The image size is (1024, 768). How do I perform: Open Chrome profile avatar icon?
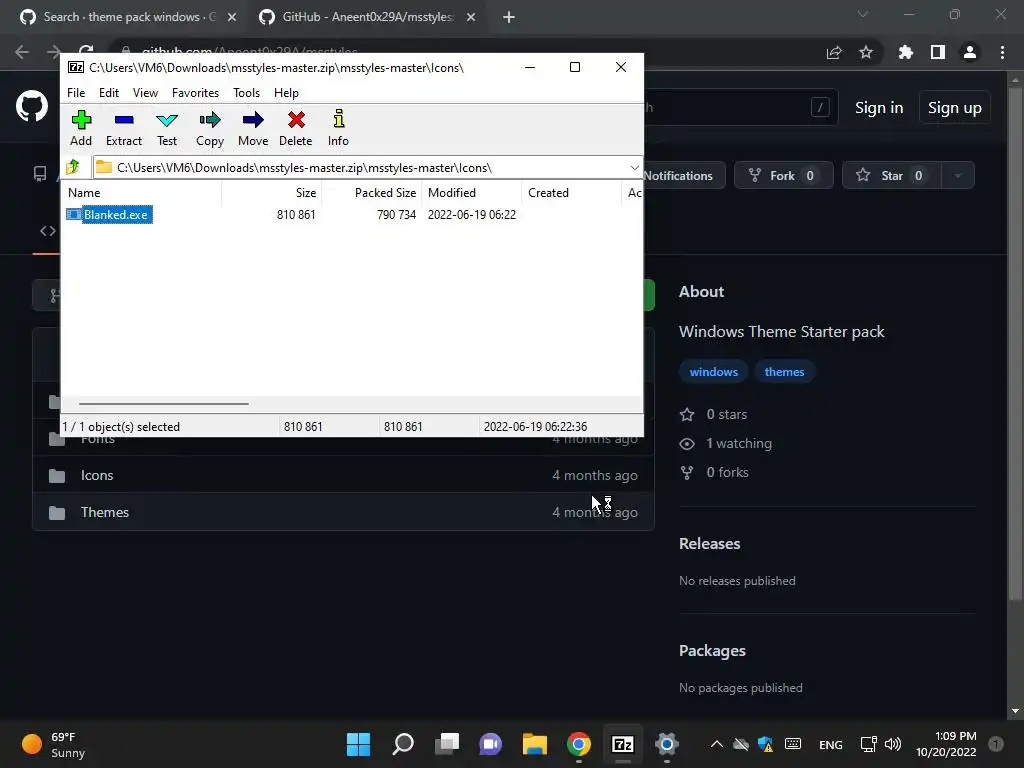click(x=970, y=52)
